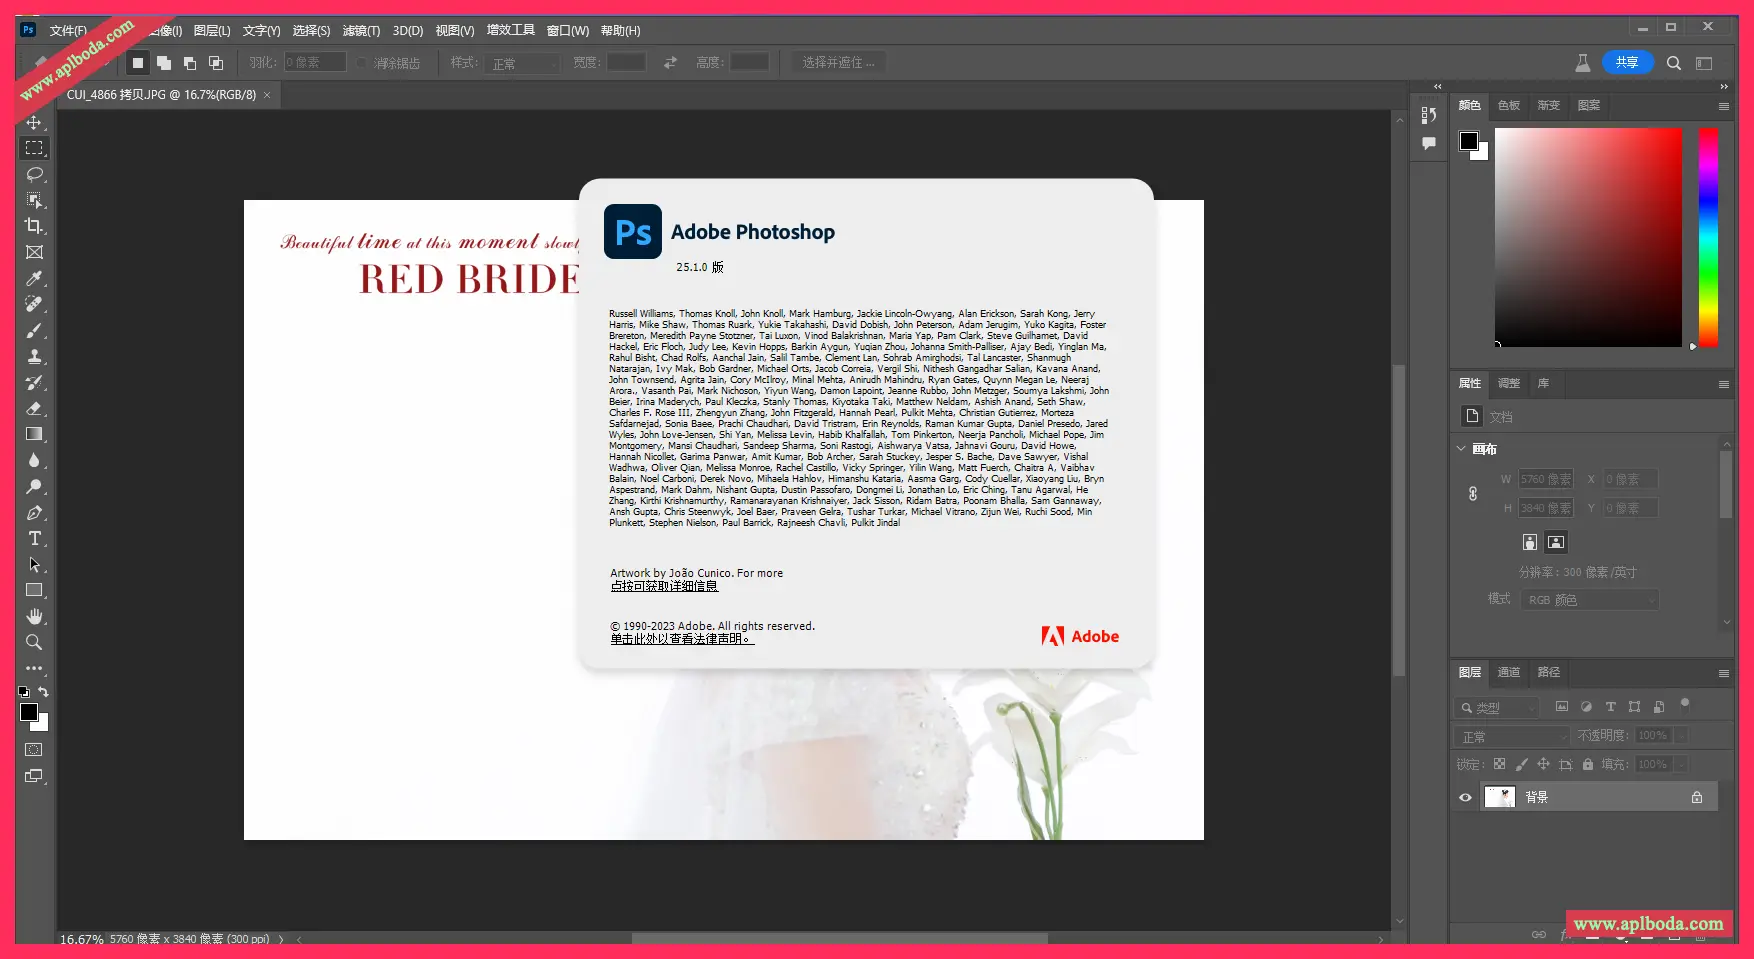The image size is (1754, 959).
Task: Select the Move tool
Action: [34, 122]
